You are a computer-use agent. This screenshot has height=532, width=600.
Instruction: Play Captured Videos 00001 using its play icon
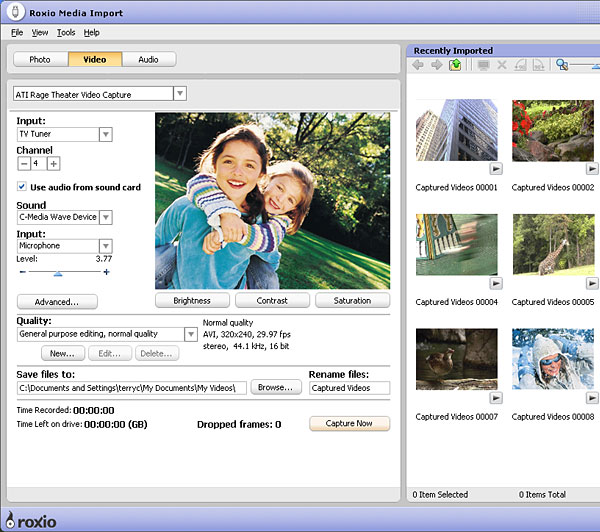[496, 169]
